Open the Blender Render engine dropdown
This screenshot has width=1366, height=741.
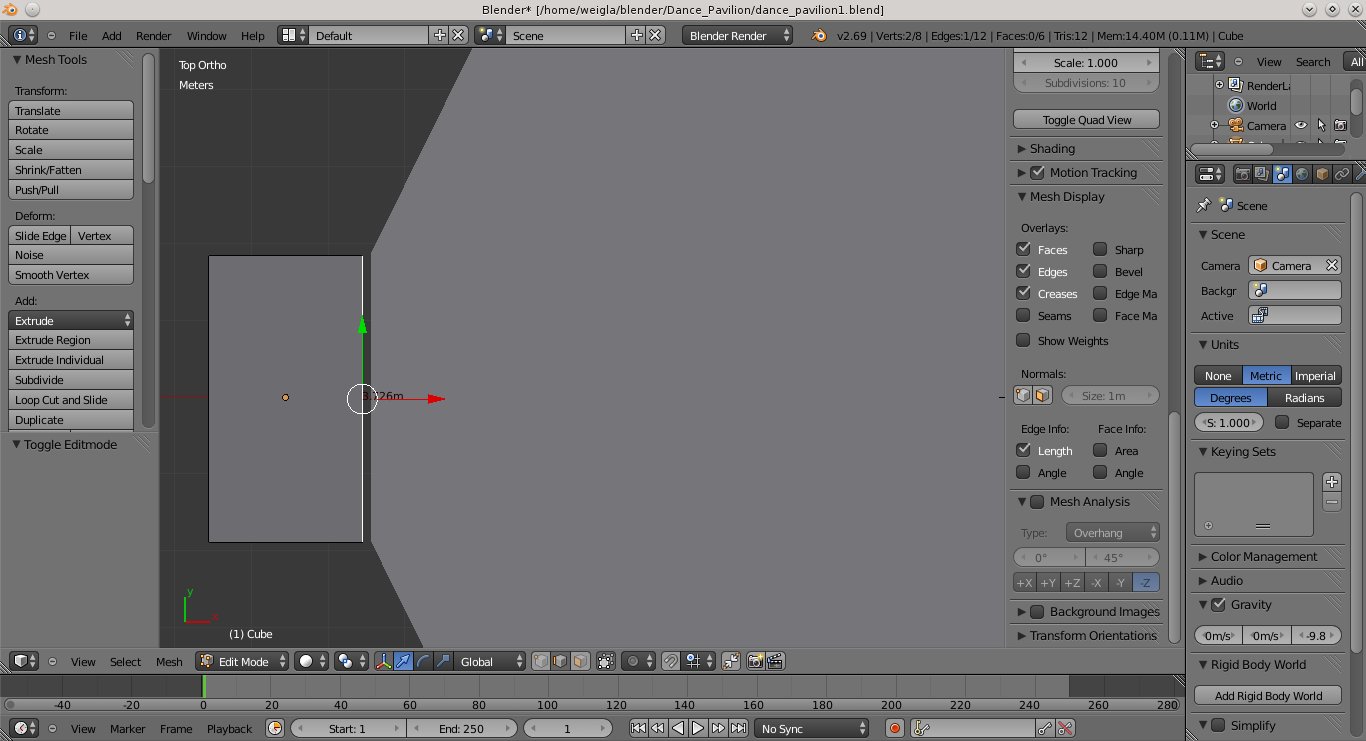pos(736,34)
